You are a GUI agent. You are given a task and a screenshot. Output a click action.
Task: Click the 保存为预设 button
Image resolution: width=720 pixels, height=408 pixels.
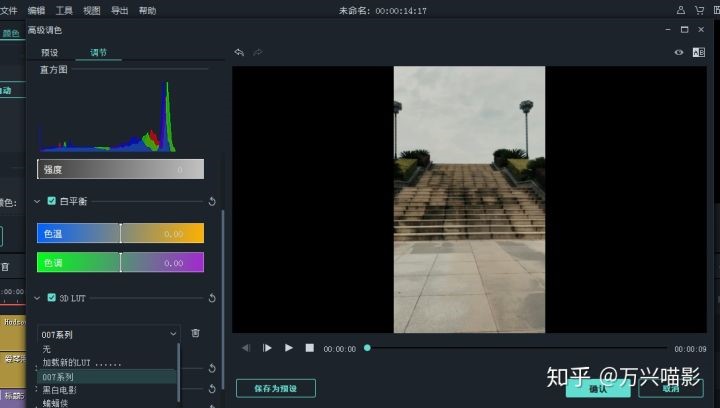point(276,388)
